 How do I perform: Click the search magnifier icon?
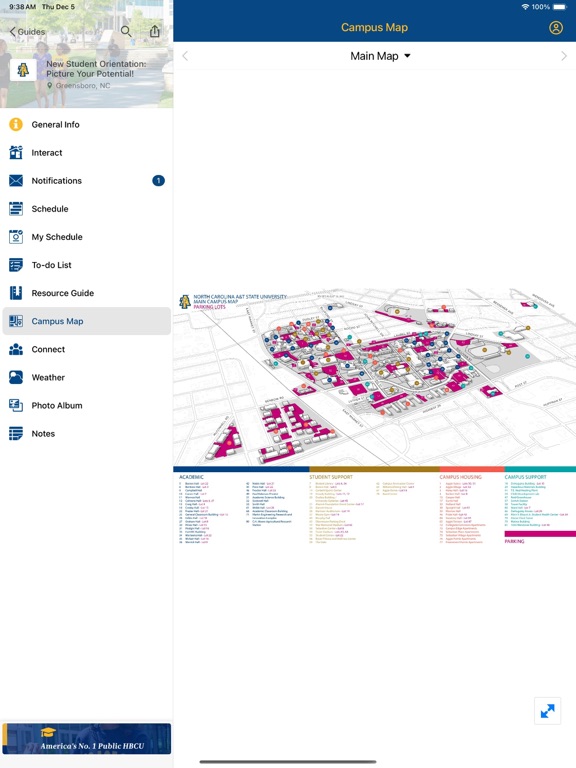(x=126, y=31)
